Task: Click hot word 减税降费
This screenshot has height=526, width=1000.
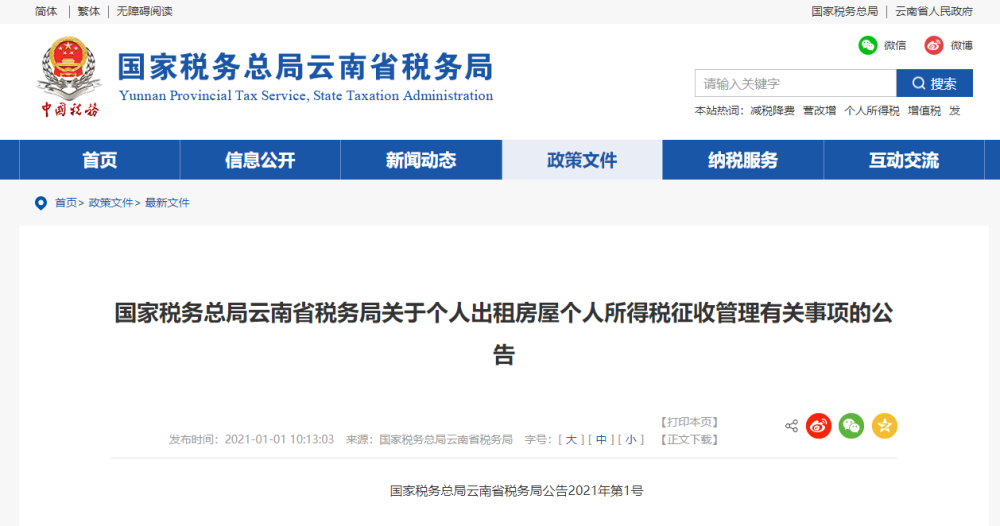Action: coord(772,111)
